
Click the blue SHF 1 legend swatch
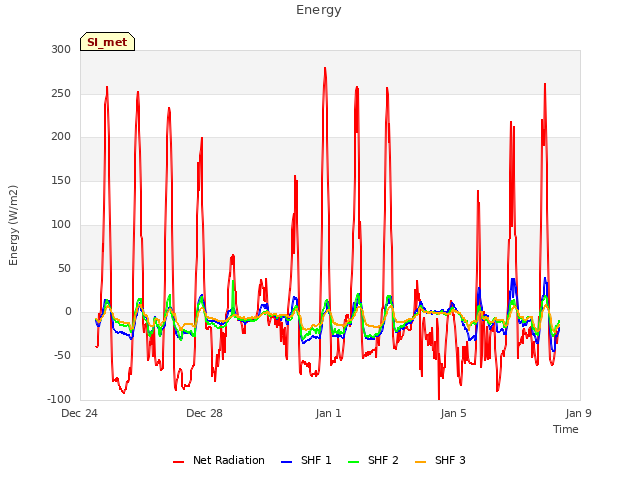287,462
